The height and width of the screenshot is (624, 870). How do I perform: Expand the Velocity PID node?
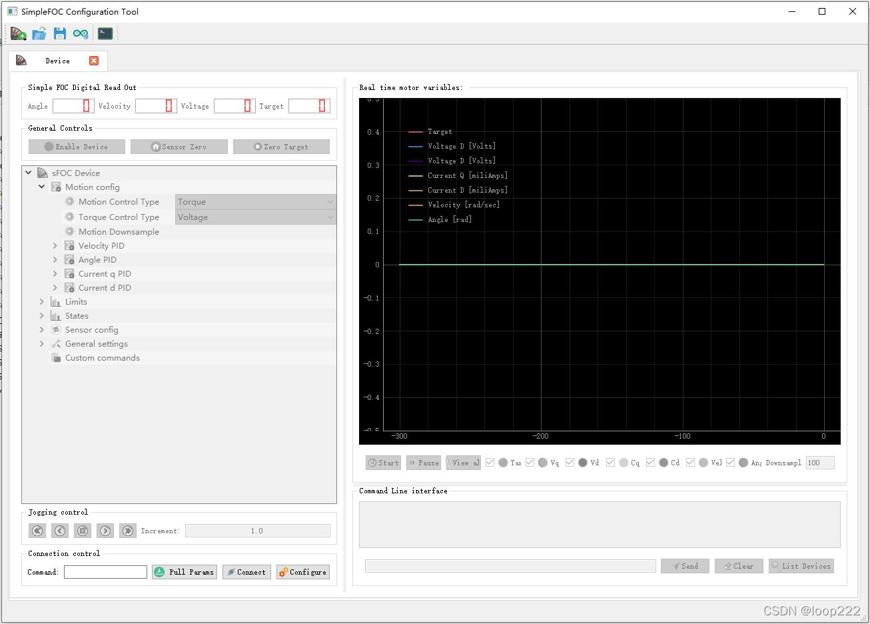click(55, 245)
